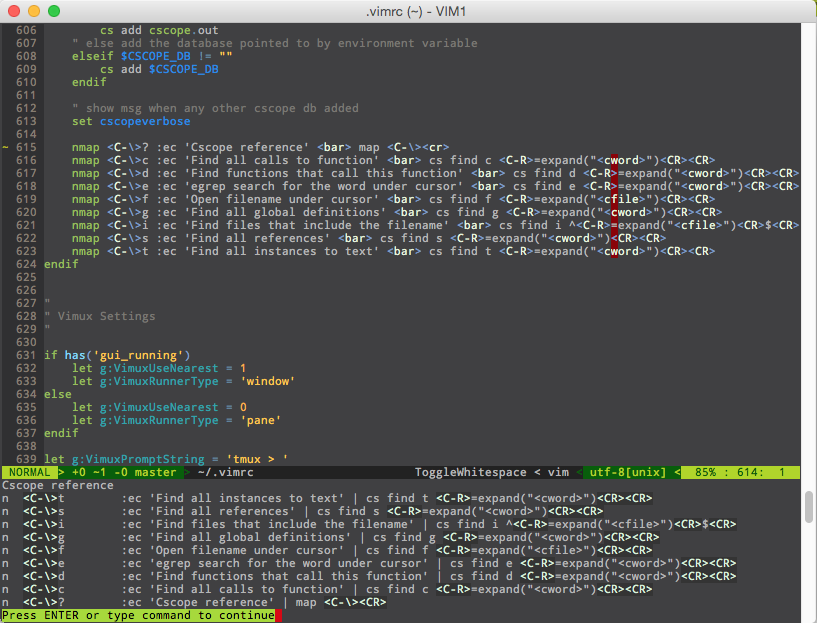Click the '<C-\>c' mapping row in message output
817x623 pixels.
327,590
